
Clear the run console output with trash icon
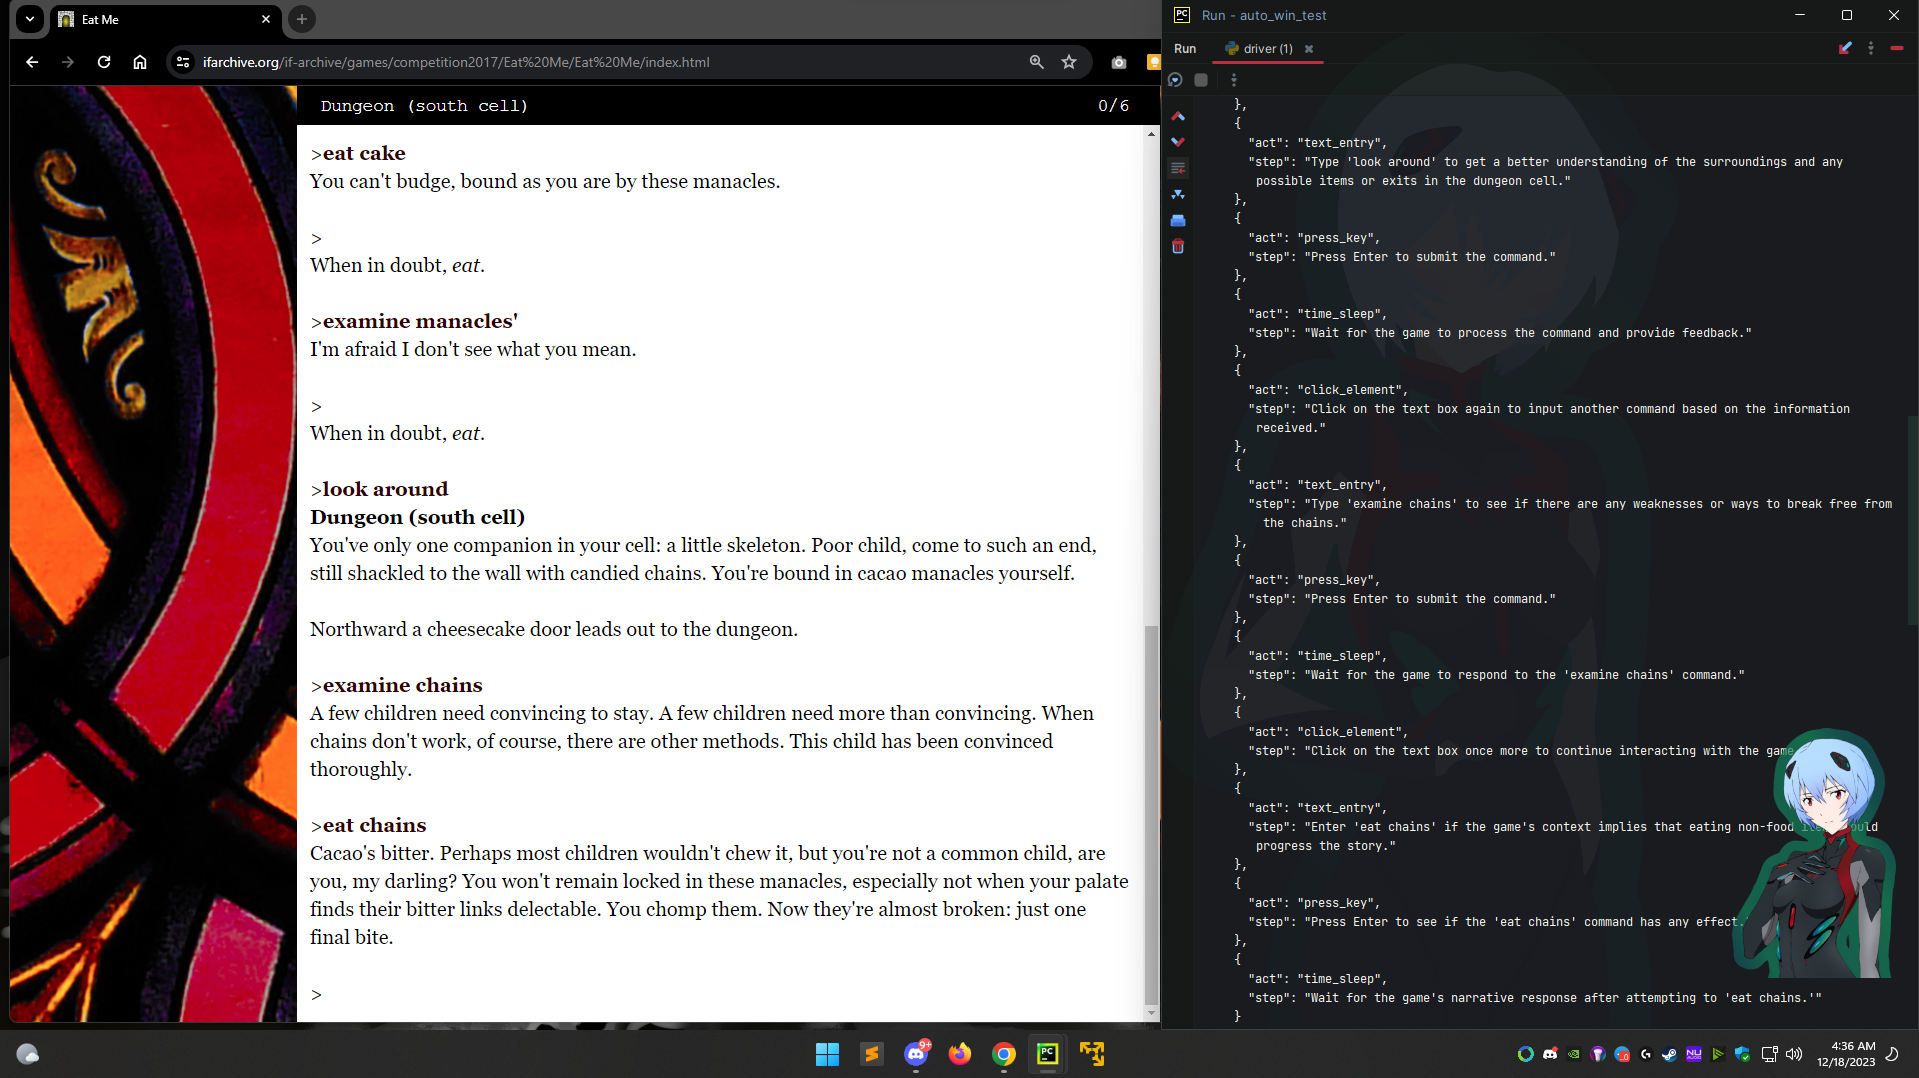pyautogui.click(x=1178, y=247)
